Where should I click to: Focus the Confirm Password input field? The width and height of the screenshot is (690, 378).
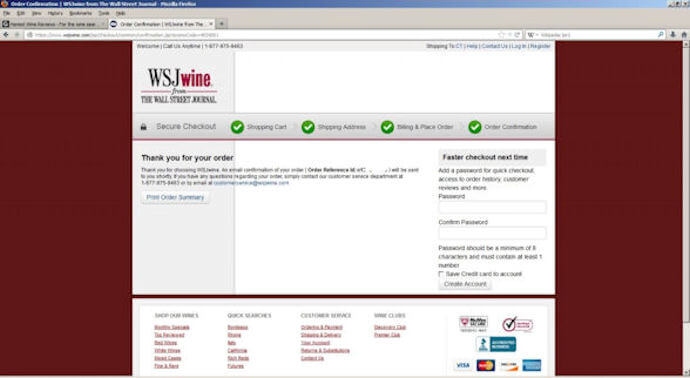(492, 233)
